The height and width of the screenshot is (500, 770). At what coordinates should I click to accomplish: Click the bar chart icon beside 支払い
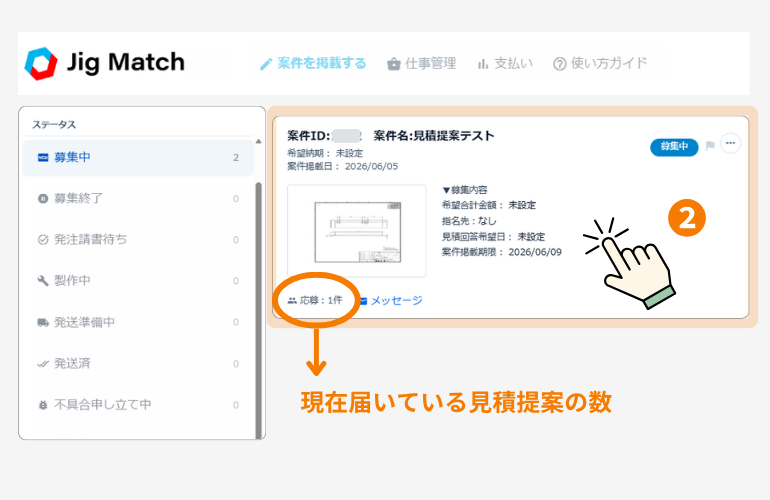click(x=483, y=64)
